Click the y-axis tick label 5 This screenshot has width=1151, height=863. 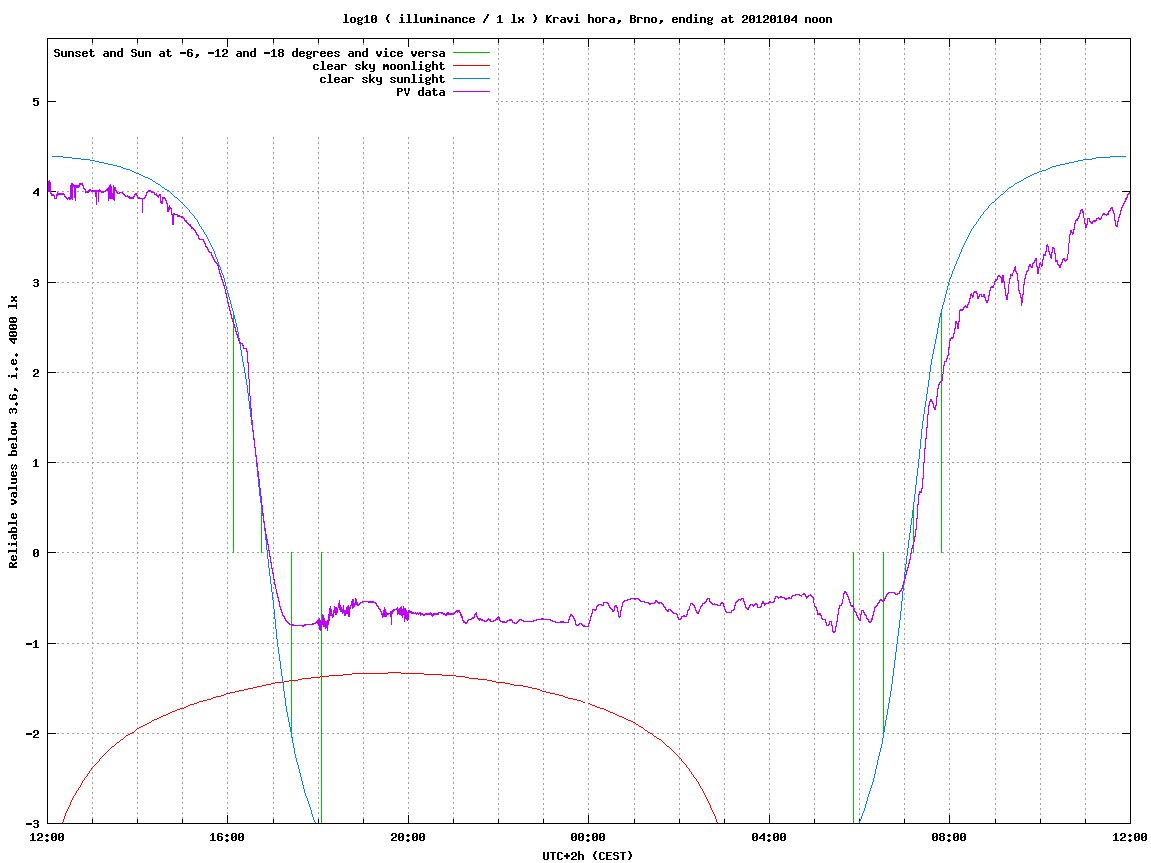coord(35,102)
